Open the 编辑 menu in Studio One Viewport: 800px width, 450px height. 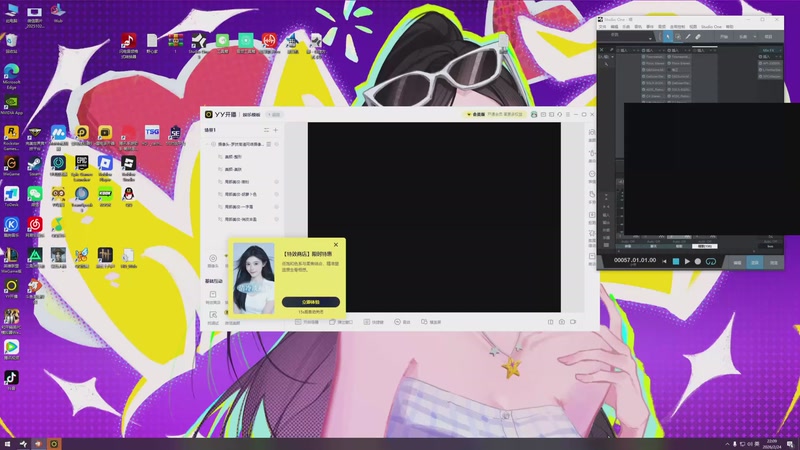point(614,27)
